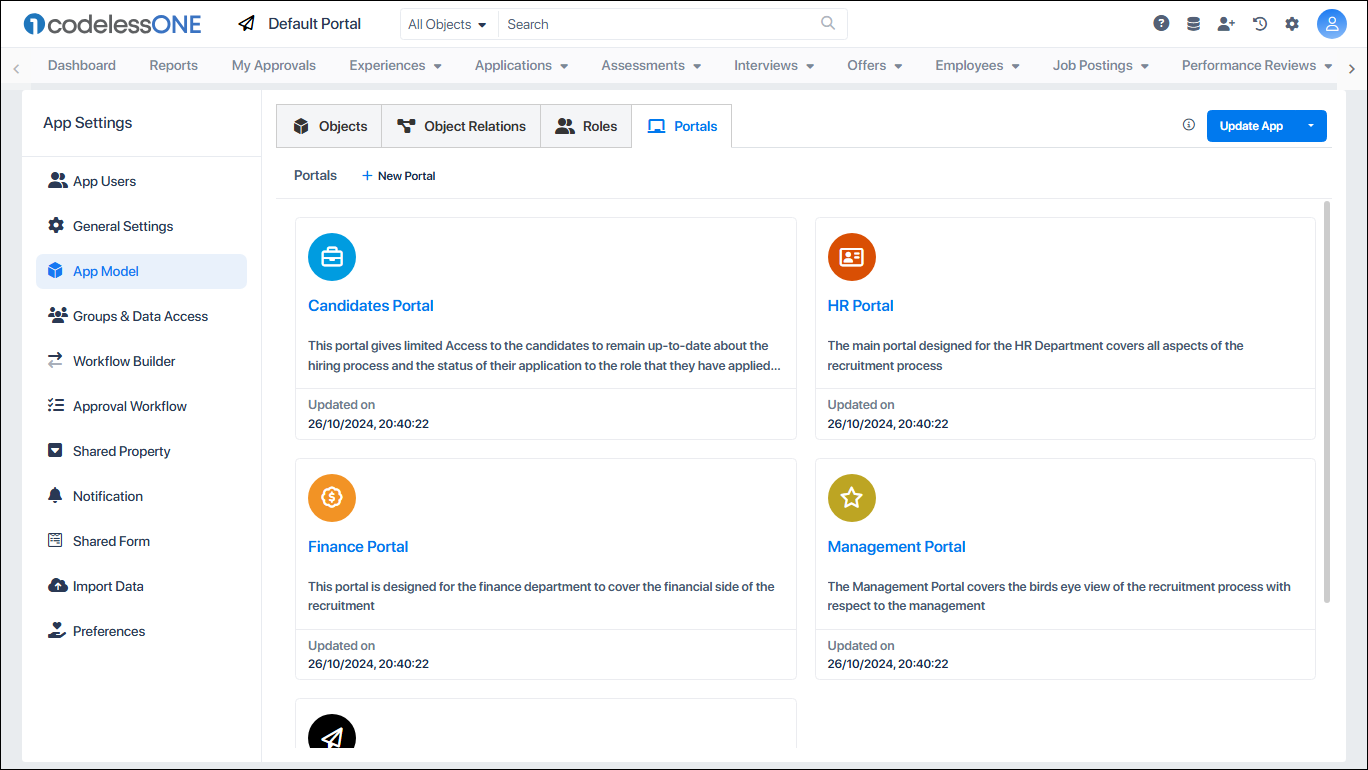1368x770 pixels.
Task: Select the Portals tab
Action: pos(682,126)
